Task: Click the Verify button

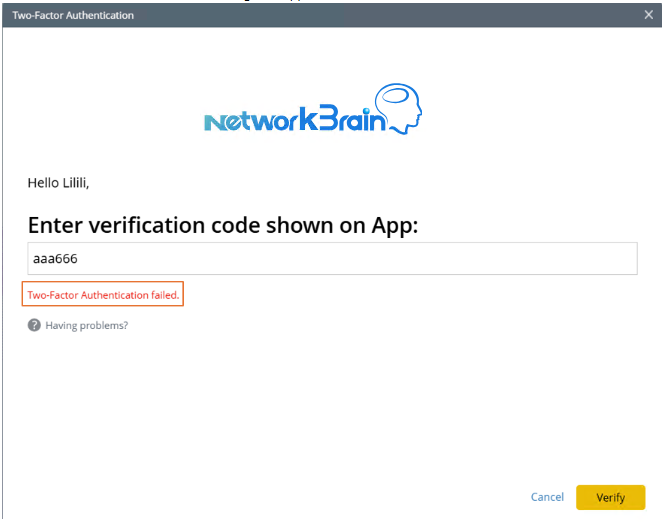Action: coord(610,497)
